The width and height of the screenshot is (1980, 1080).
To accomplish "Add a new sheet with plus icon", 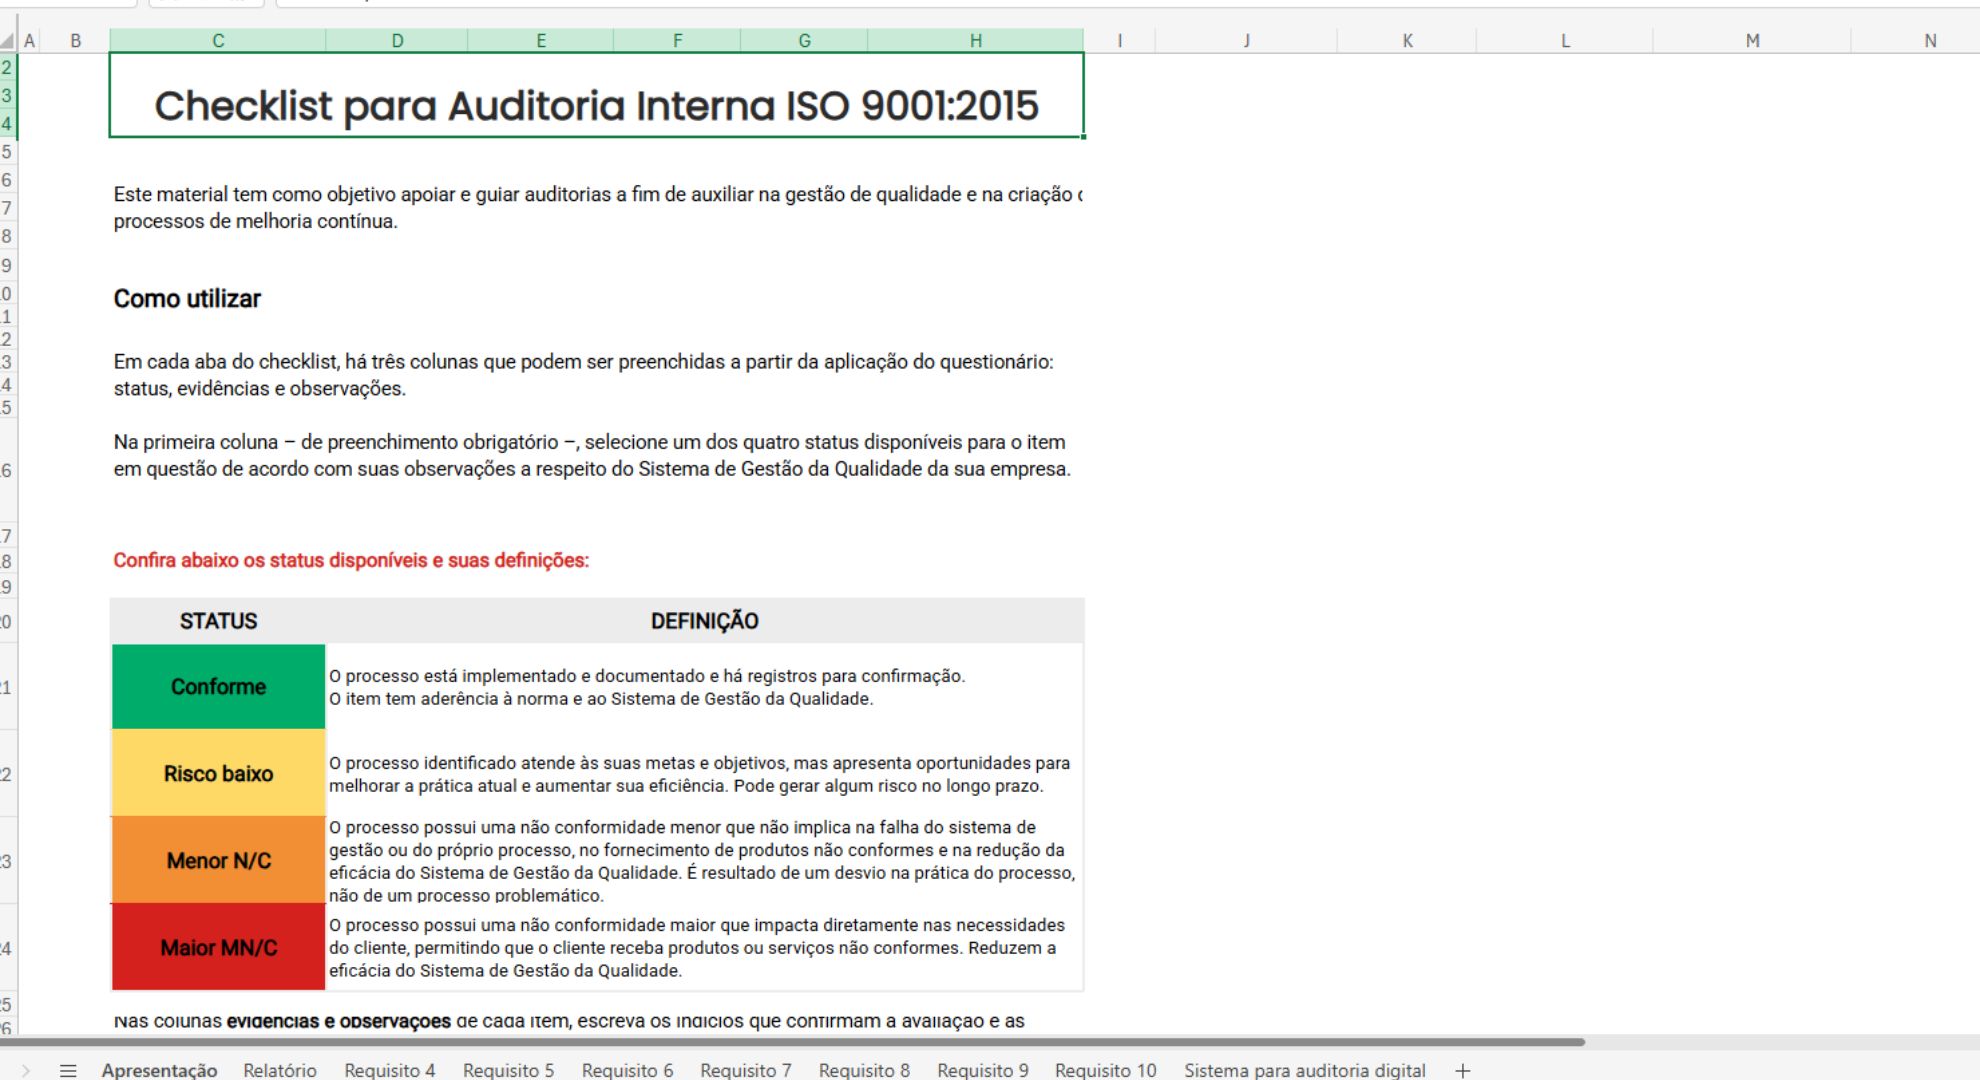I will [1463, 1070].
